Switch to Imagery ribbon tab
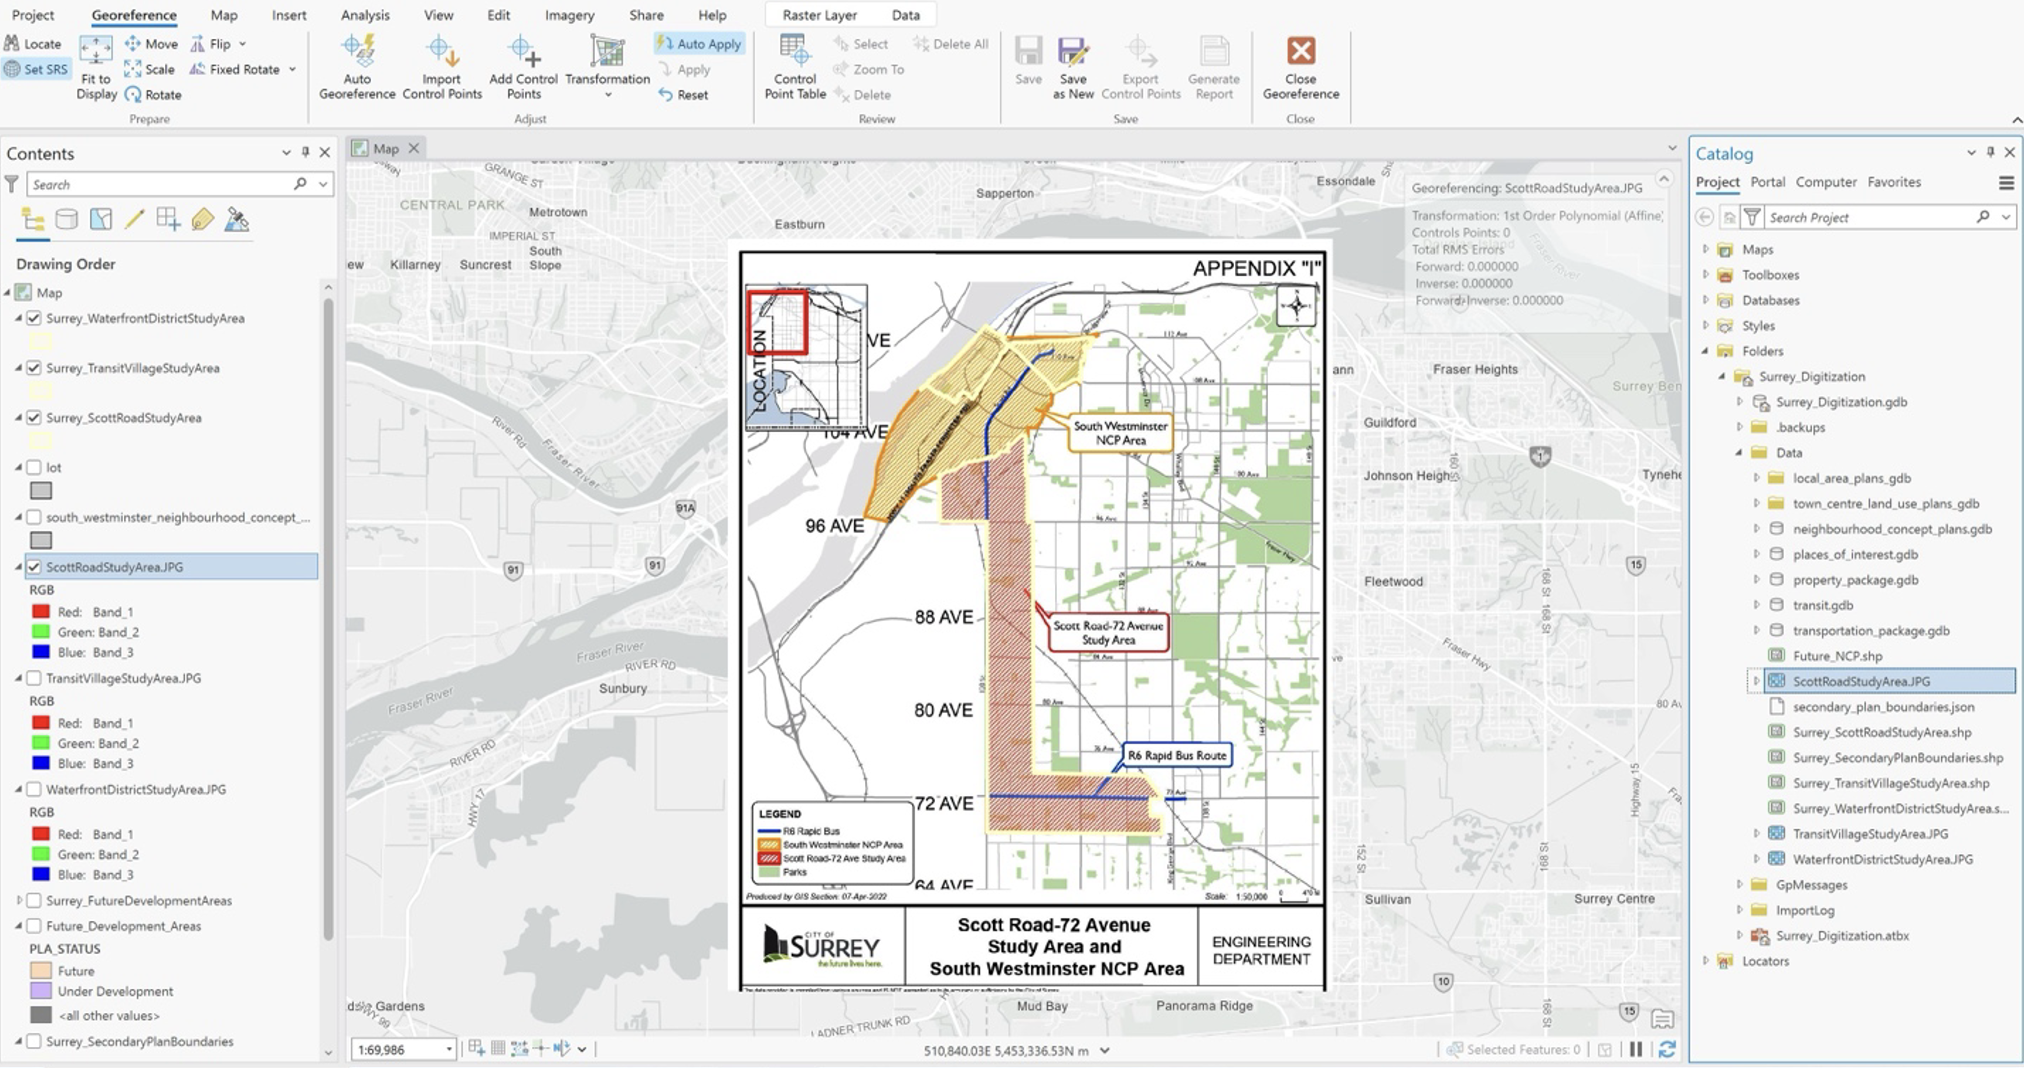The height and width of the screenshot is (1068, 2024). tap(569, 15)
